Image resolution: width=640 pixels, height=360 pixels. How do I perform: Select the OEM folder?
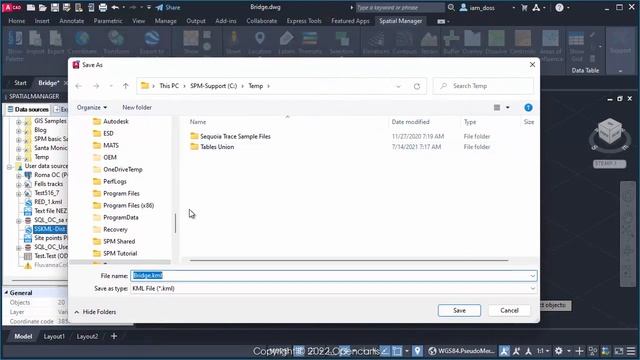click(x=105, y=157)
